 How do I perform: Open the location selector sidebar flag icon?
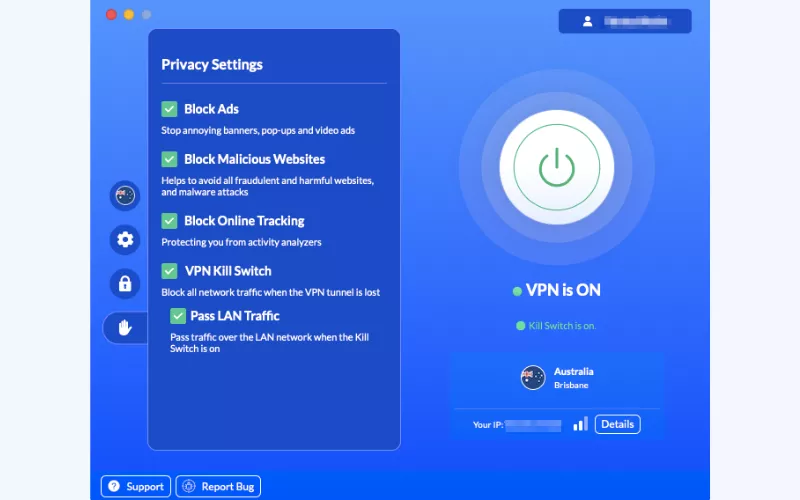(125, 195)
